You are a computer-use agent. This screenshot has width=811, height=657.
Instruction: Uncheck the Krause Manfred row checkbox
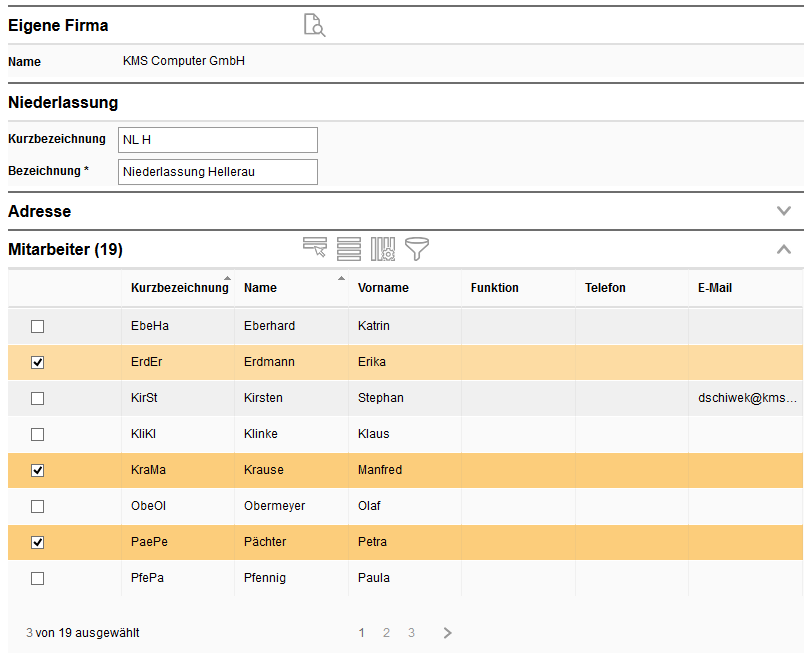tap(38, 470)
